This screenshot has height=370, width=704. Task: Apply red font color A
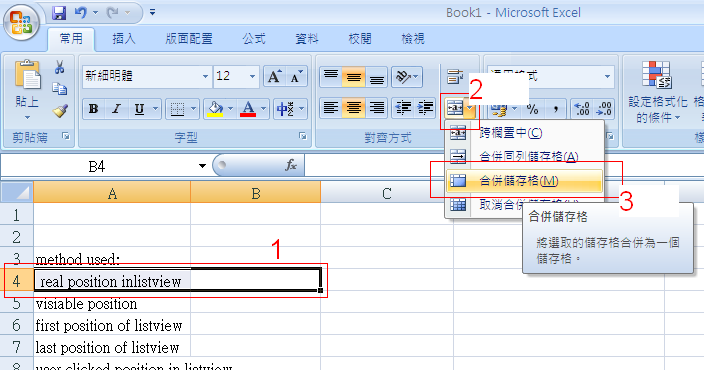[x=248, y=109]
